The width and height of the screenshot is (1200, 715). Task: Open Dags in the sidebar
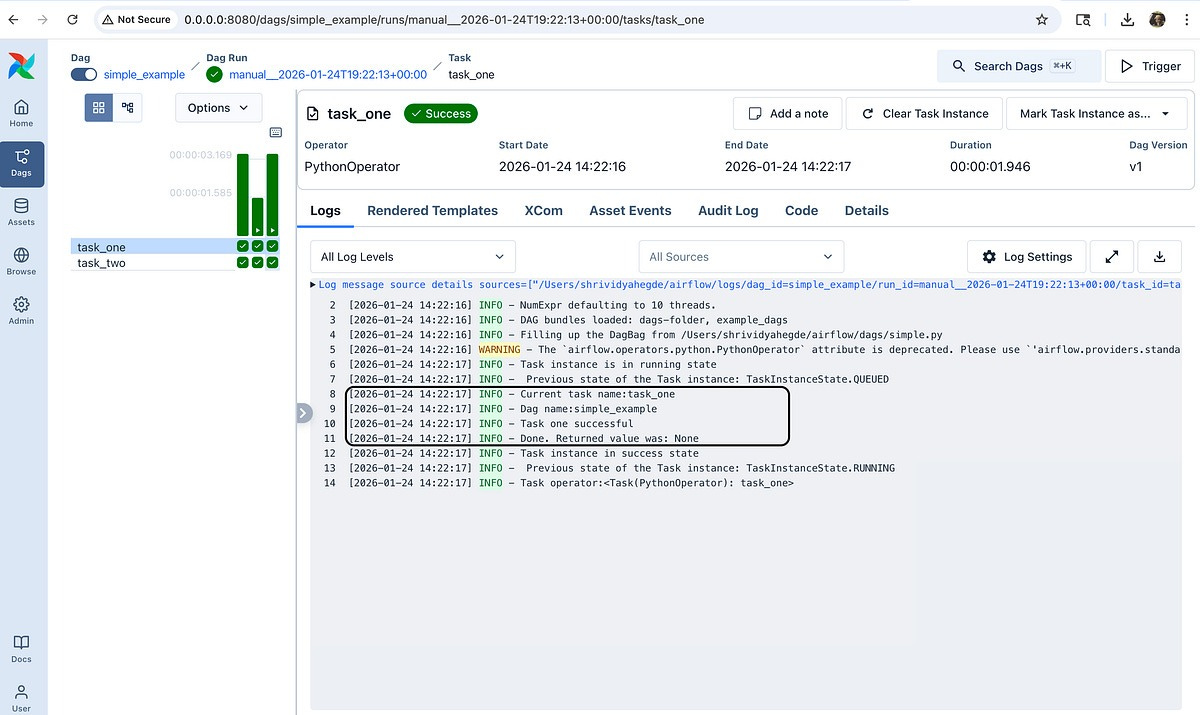point(21,163)
